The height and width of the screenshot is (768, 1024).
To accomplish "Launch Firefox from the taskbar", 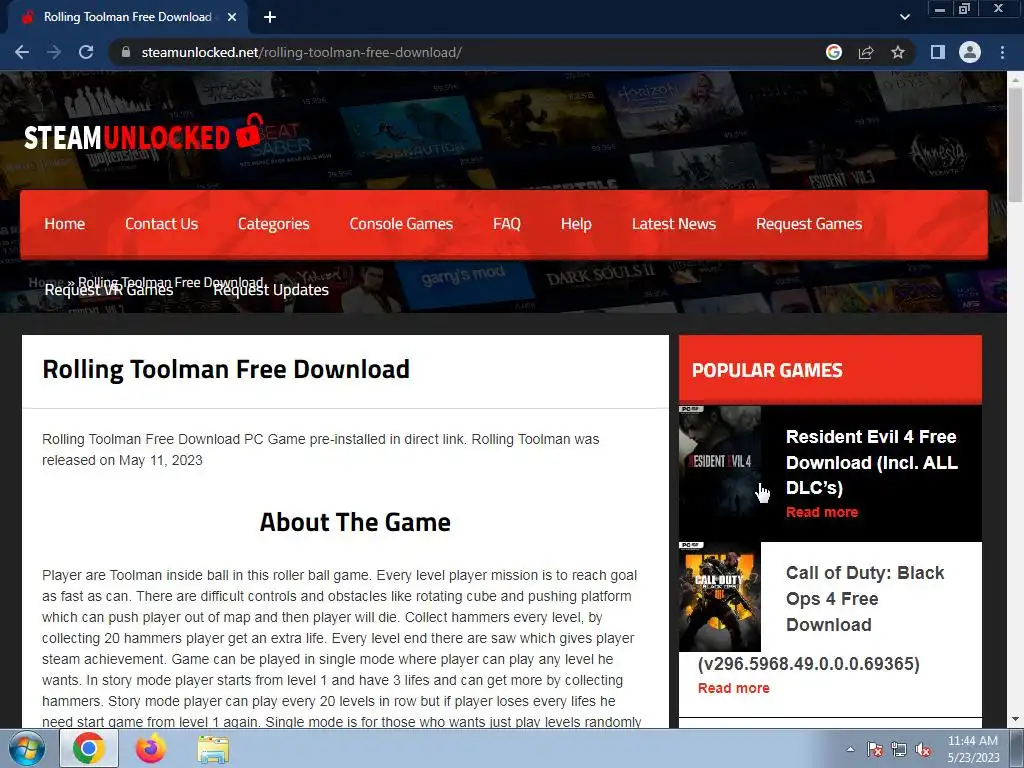I will [151, 748].
